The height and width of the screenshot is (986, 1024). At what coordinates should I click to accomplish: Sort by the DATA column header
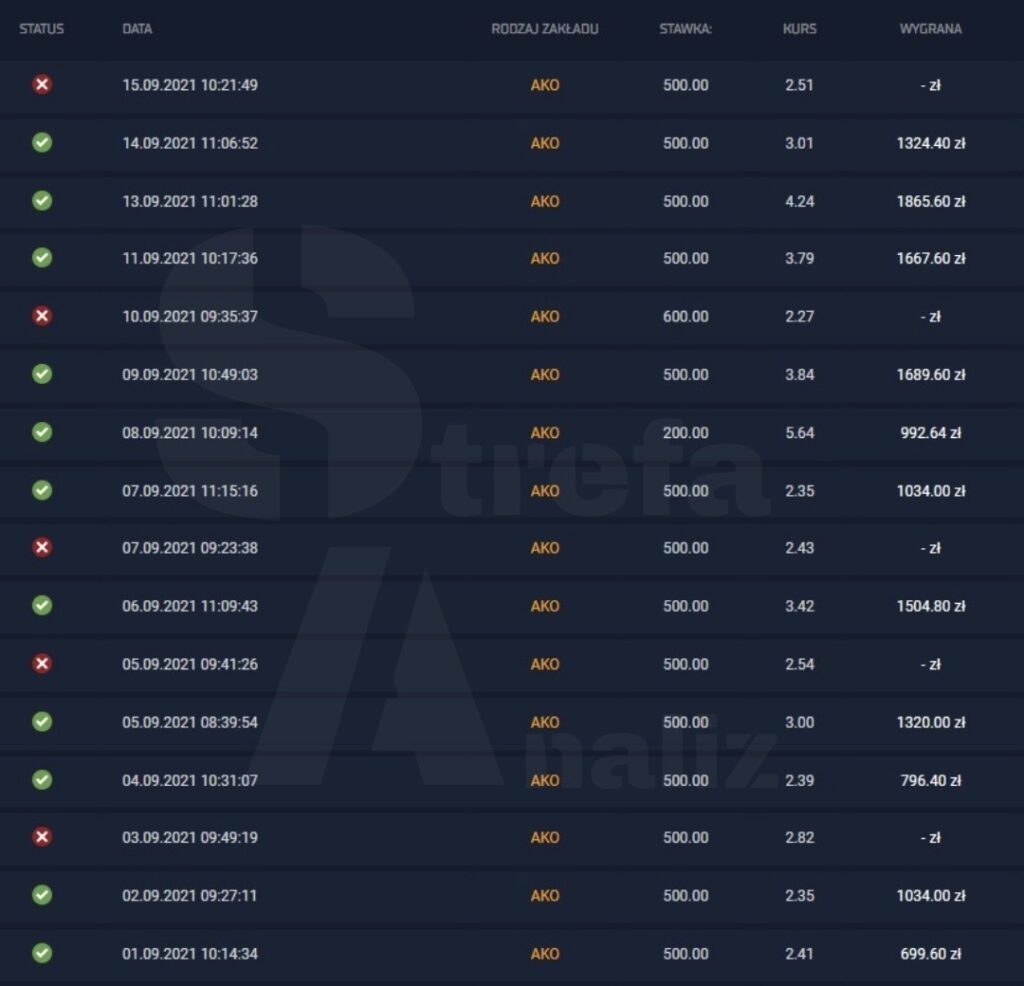click(137, 29)
